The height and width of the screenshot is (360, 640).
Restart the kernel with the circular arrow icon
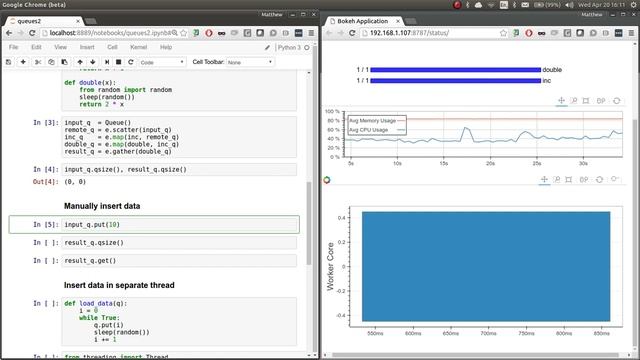131,62
